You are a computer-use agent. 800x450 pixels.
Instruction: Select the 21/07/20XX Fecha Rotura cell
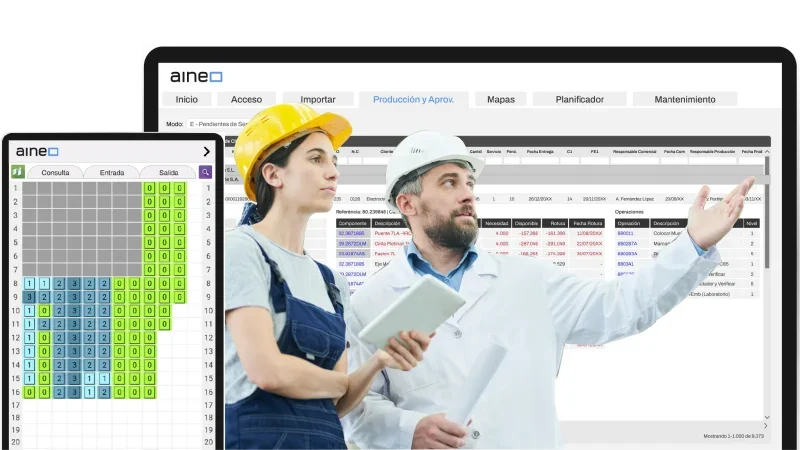coord(589,244)
